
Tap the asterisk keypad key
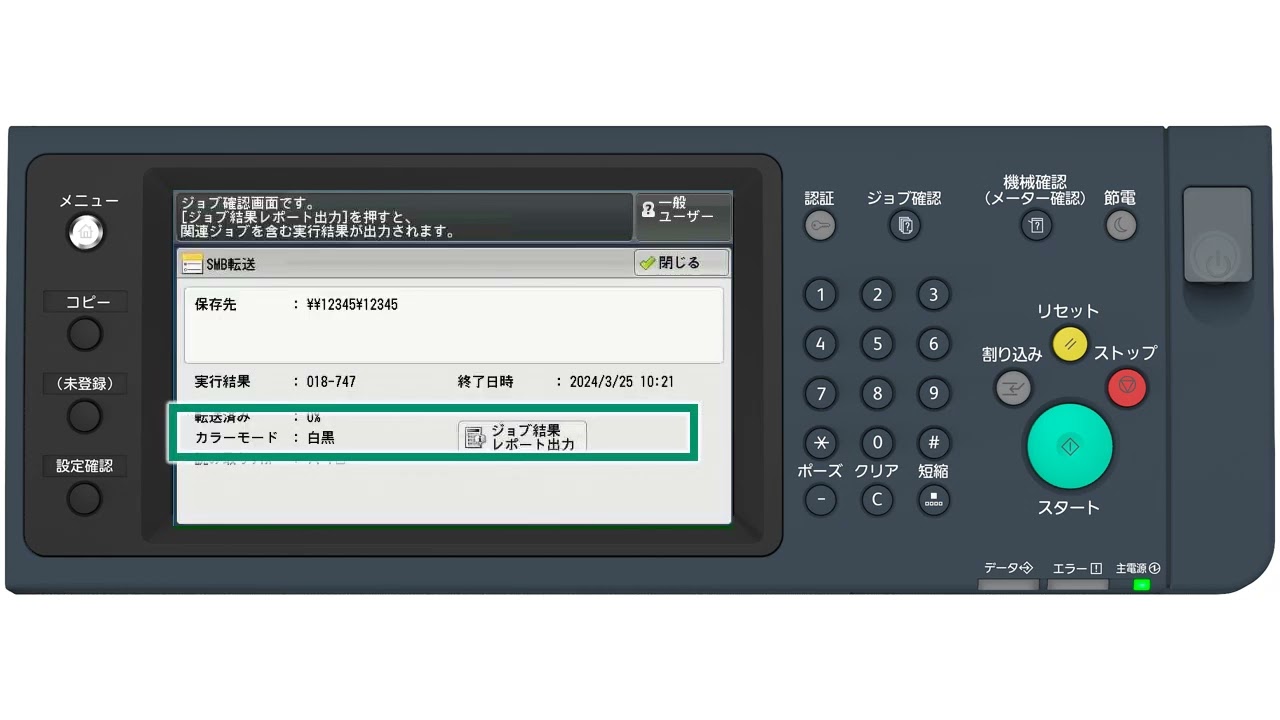(x=821, y=442)
